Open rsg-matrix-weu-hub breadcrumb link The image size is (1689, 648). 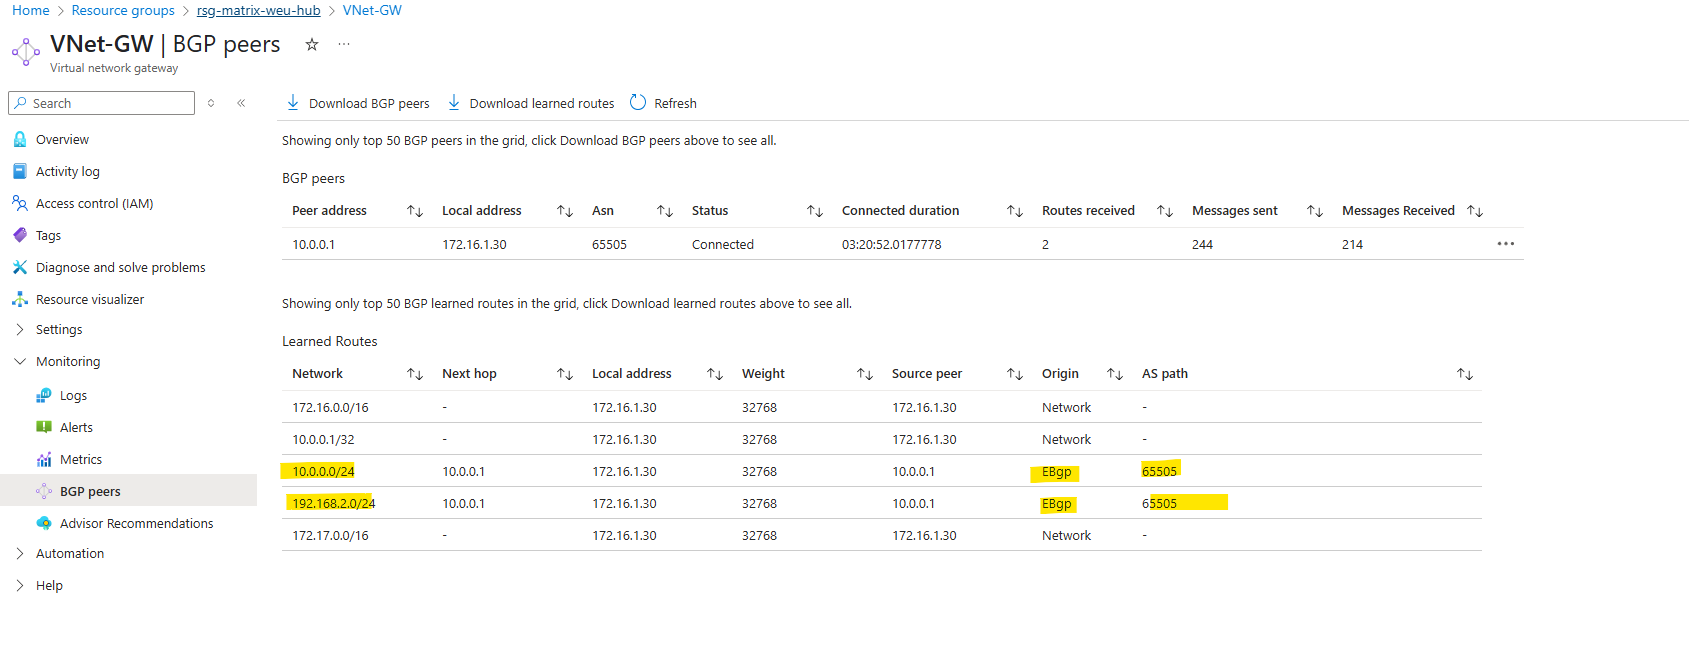pos(259,10)
